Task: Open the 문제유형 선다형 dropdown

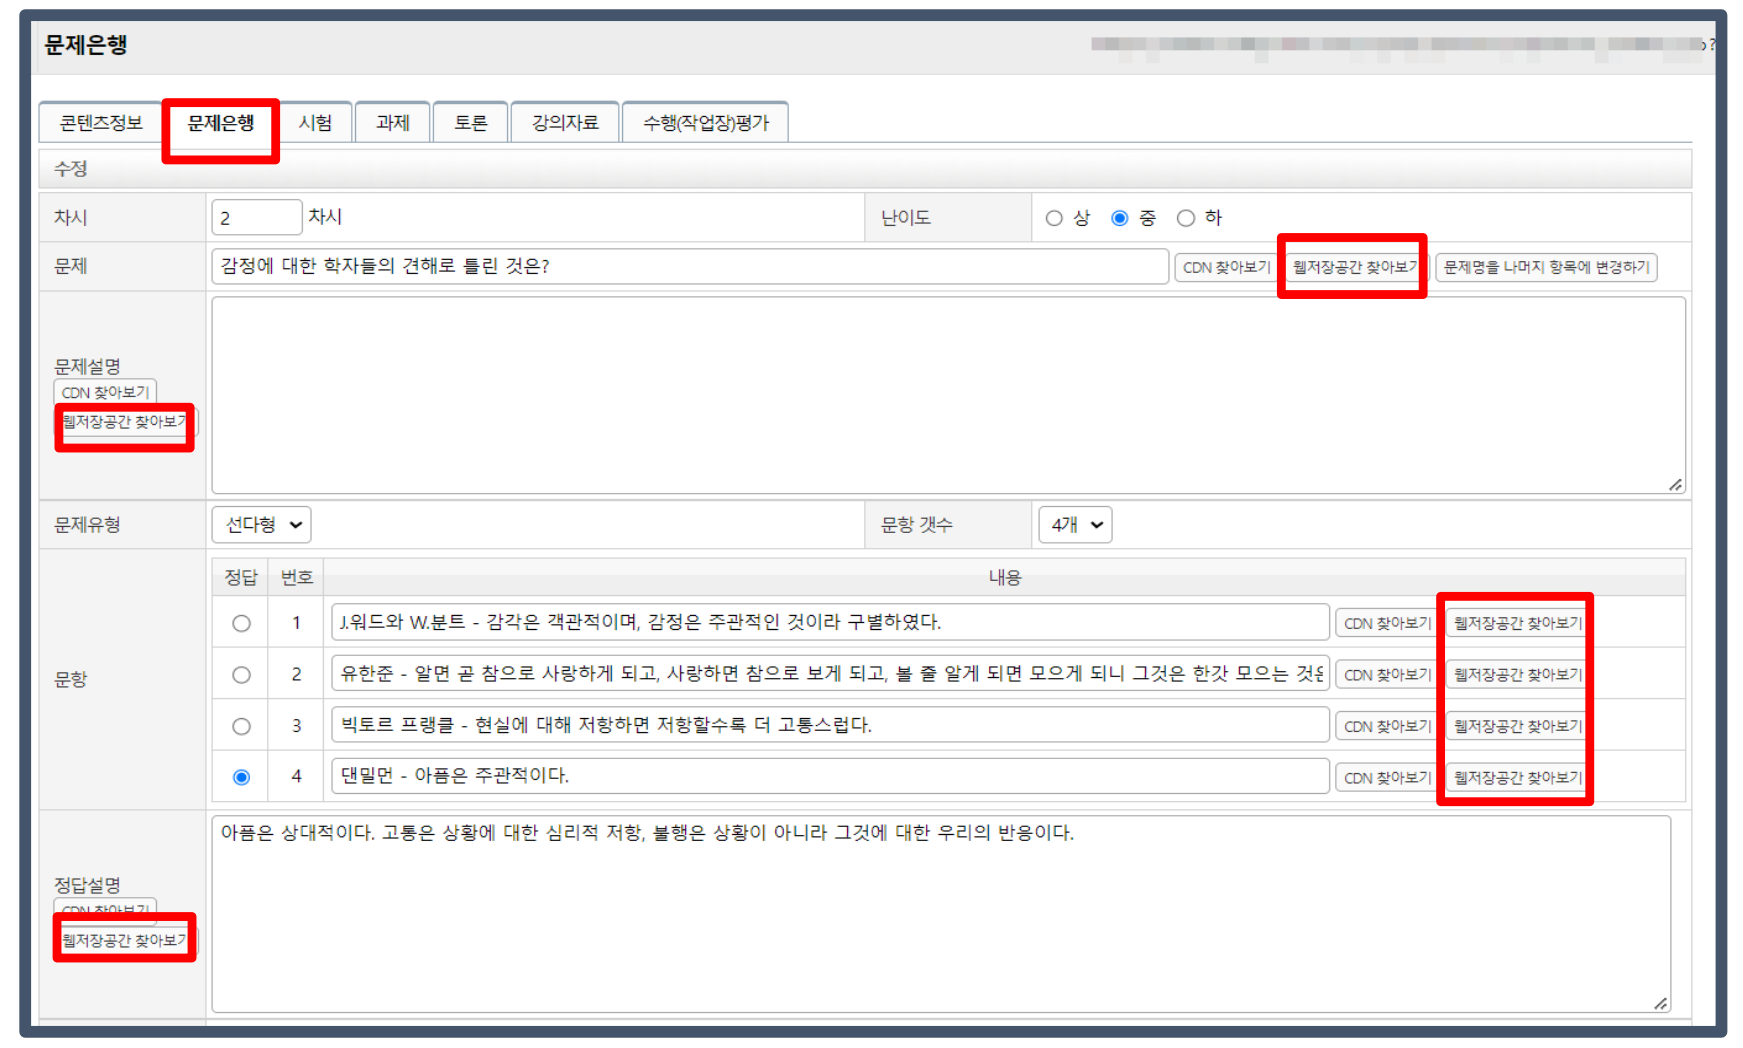Action: pos(262,525)
